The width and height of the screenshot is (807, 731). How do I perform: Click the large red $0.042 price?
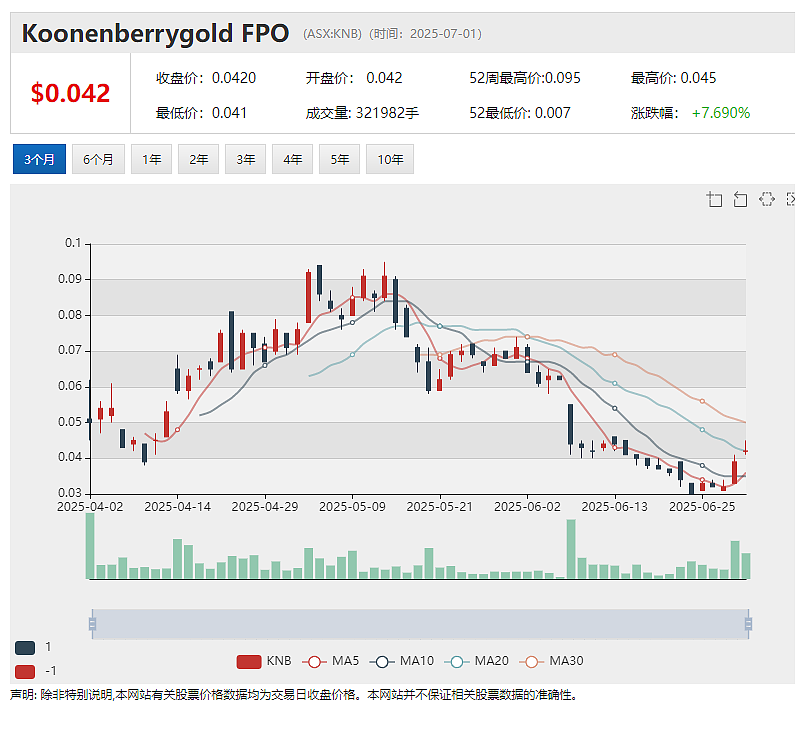tap(71, 93)
